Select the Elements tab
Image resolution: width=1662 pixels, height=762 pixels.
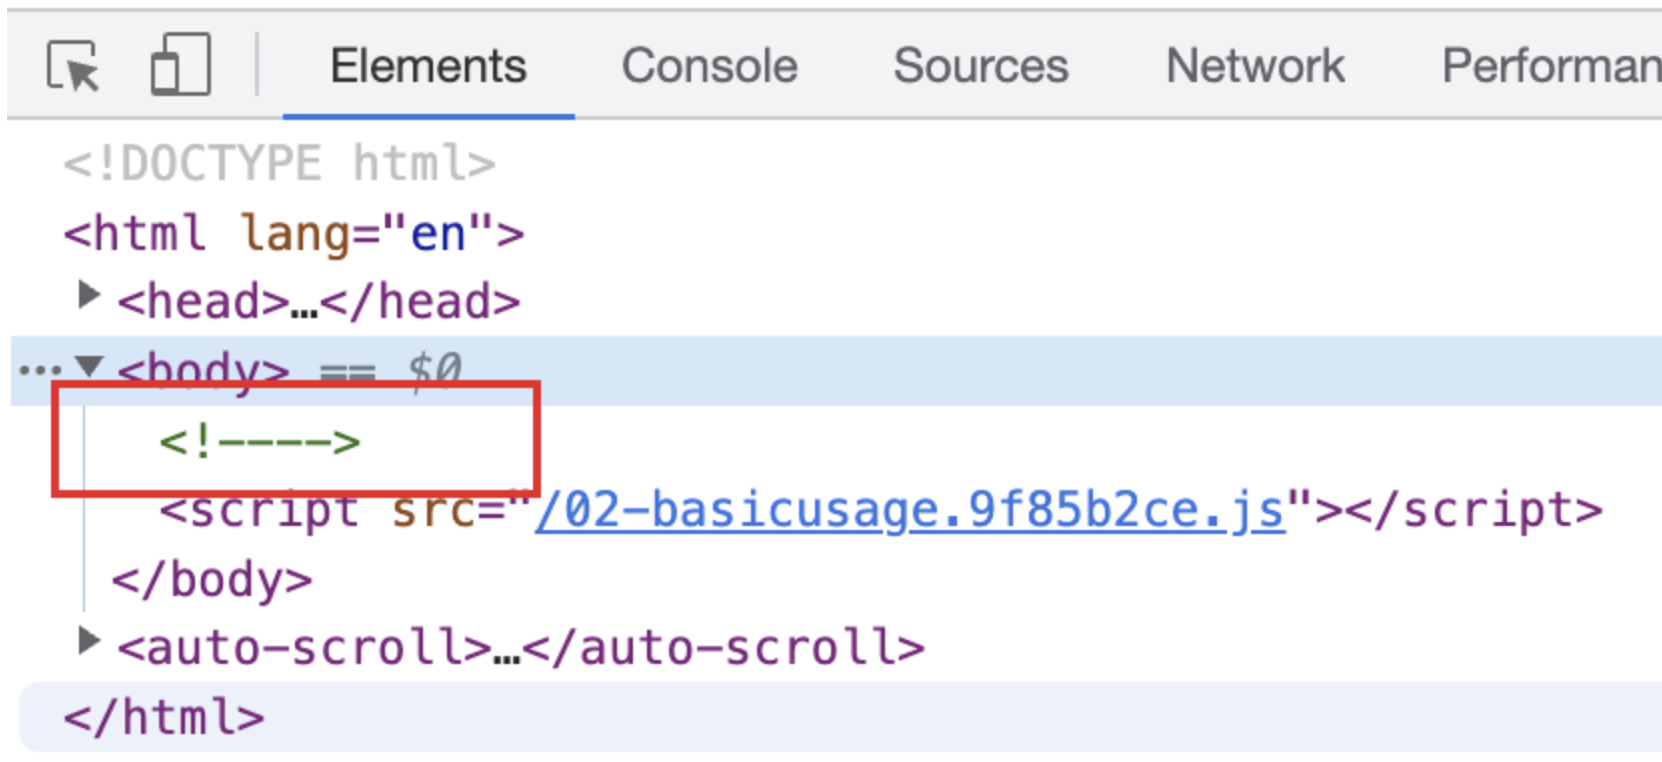[428, 66]
